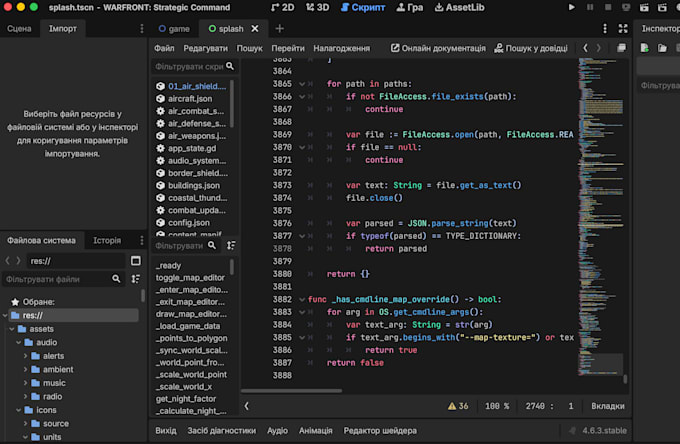Jump to toggle_map_editor method

(191, 278)
